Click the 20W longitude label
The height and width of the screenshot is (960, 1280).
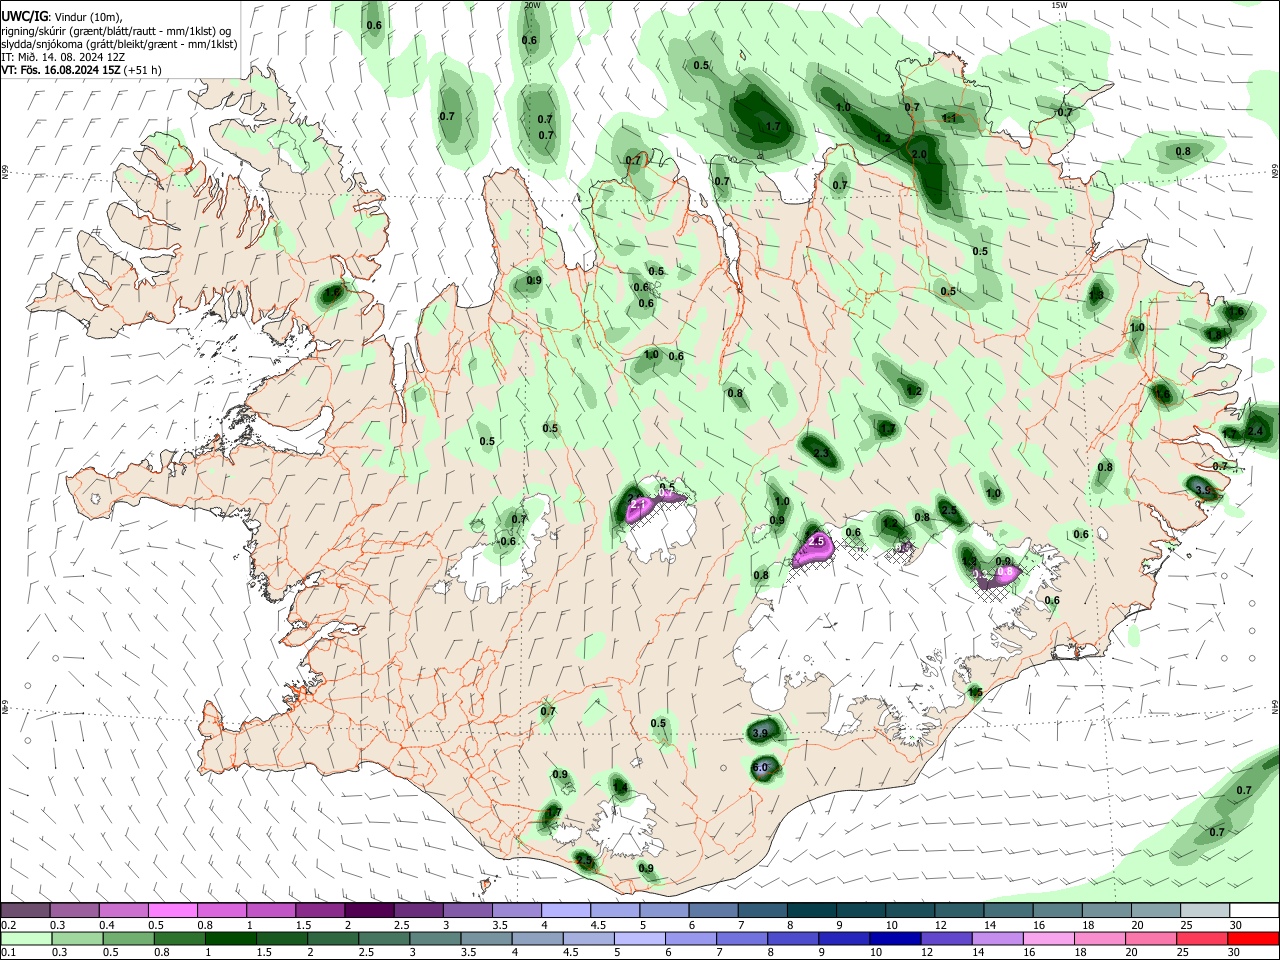point(532,5)
